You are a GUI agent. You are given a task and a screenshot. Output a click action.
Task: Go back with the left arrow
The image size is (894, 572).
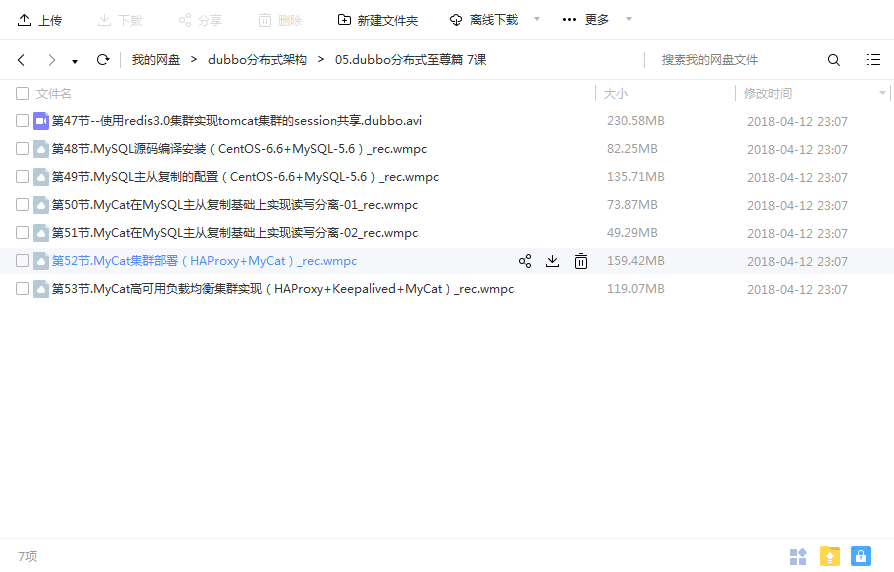pyautogui.click(x=22, y=60)
